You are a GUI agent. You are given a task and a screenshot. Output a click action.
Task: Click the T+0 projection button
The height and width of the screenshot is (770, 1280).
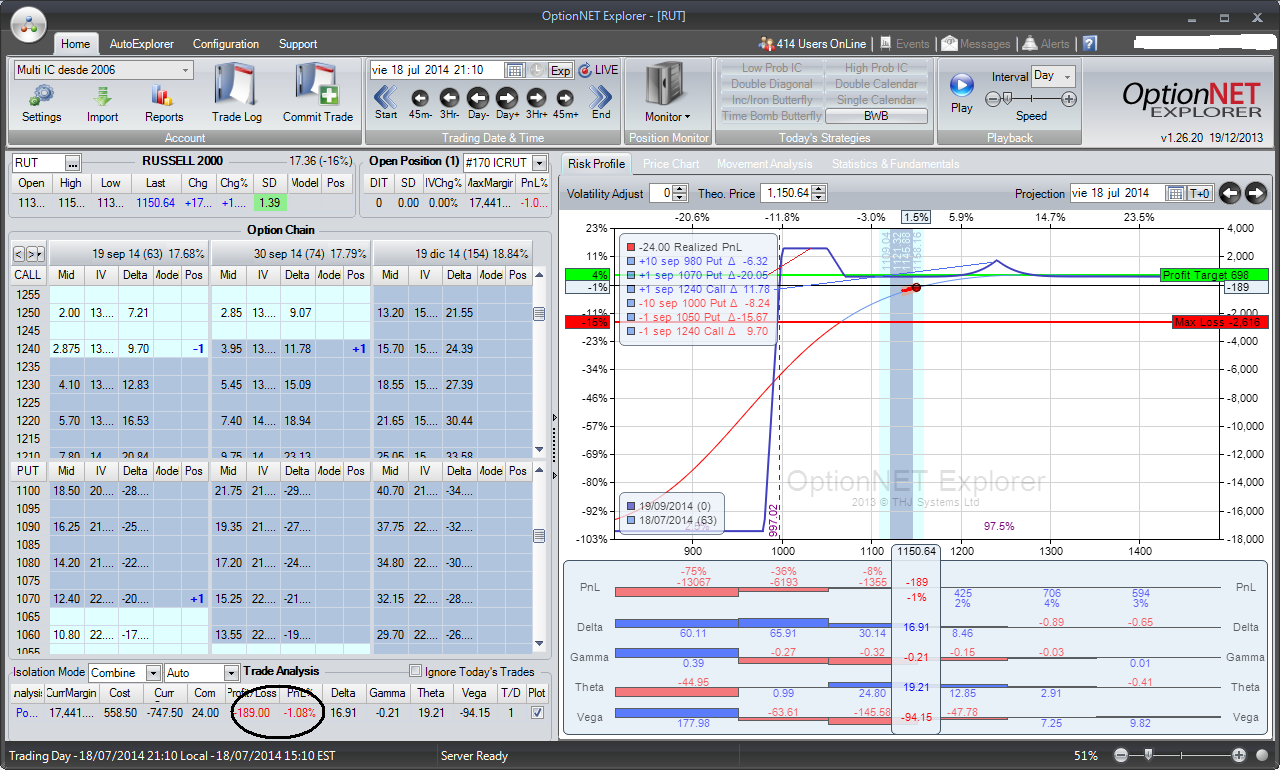(x=1201, y=193)
